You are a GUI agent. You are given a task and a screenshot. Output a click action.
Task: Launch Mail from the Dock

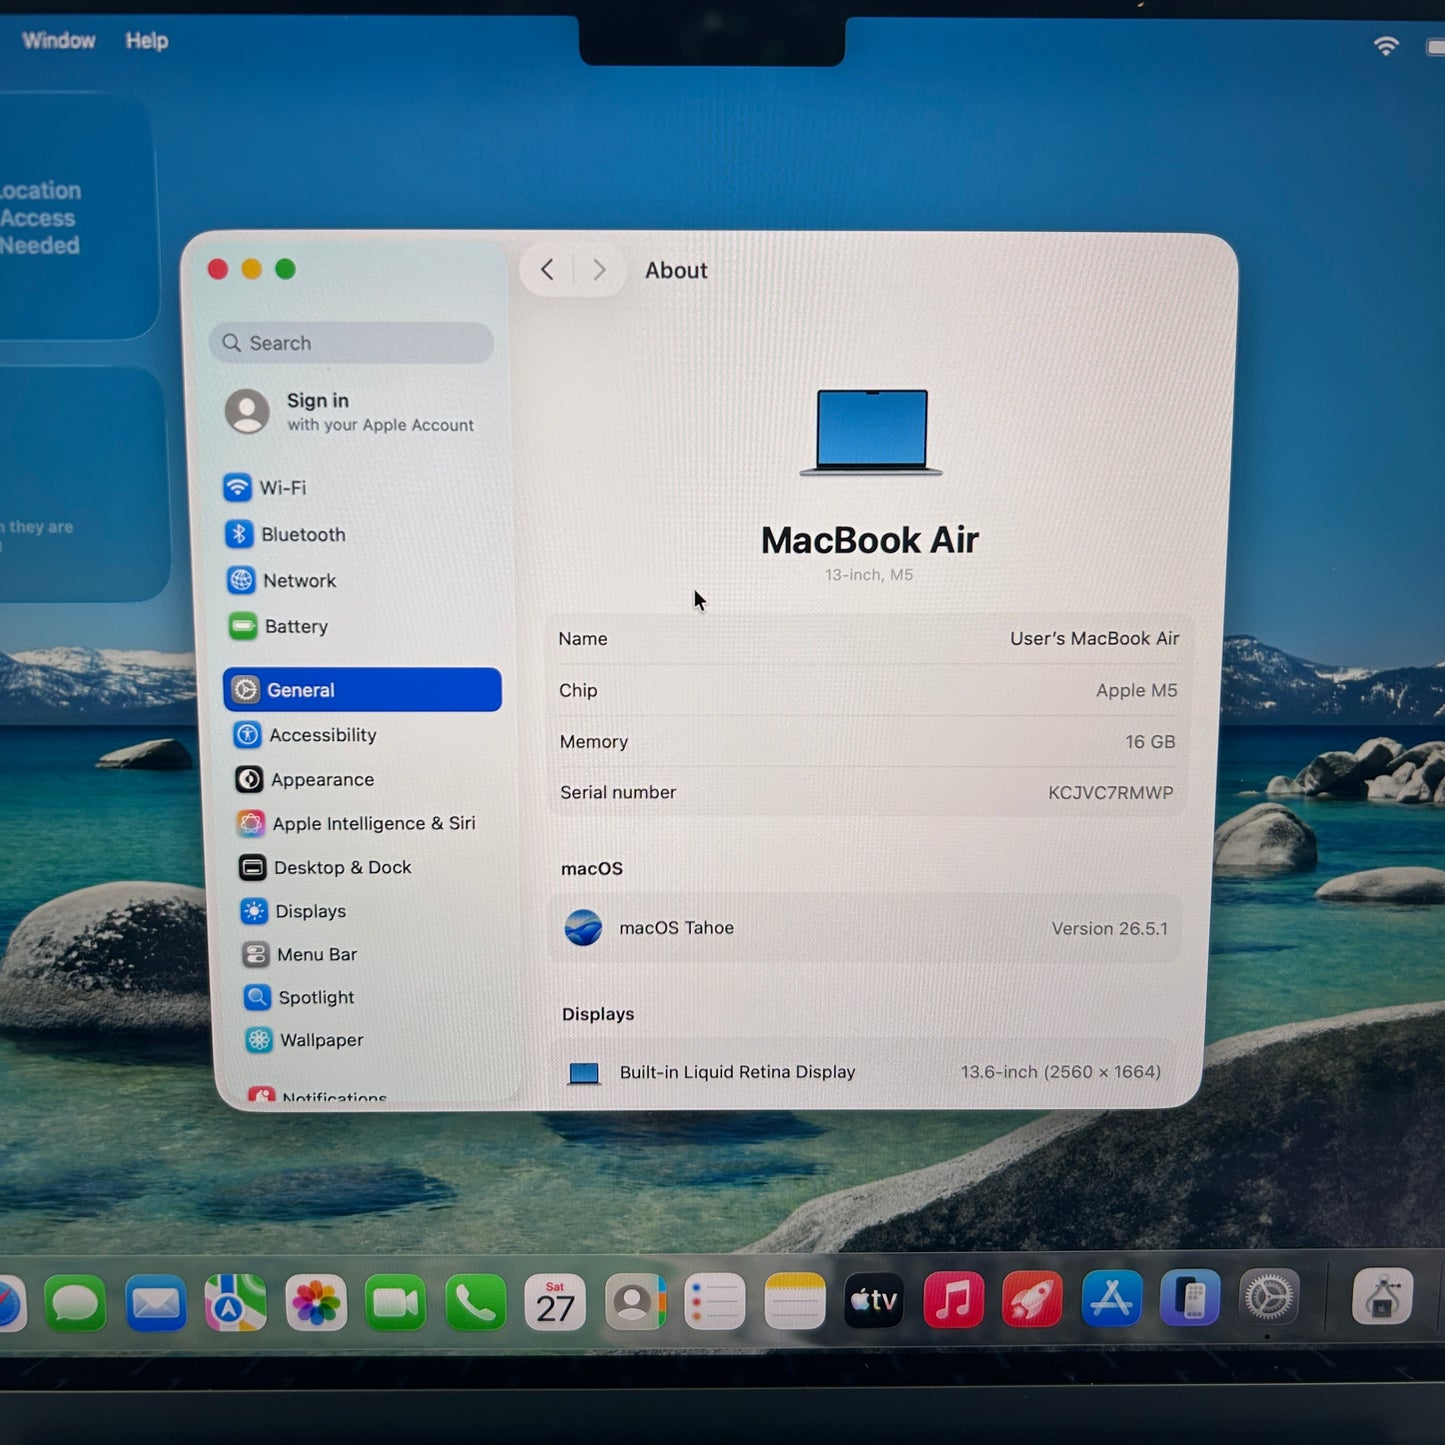point(156,1303)
